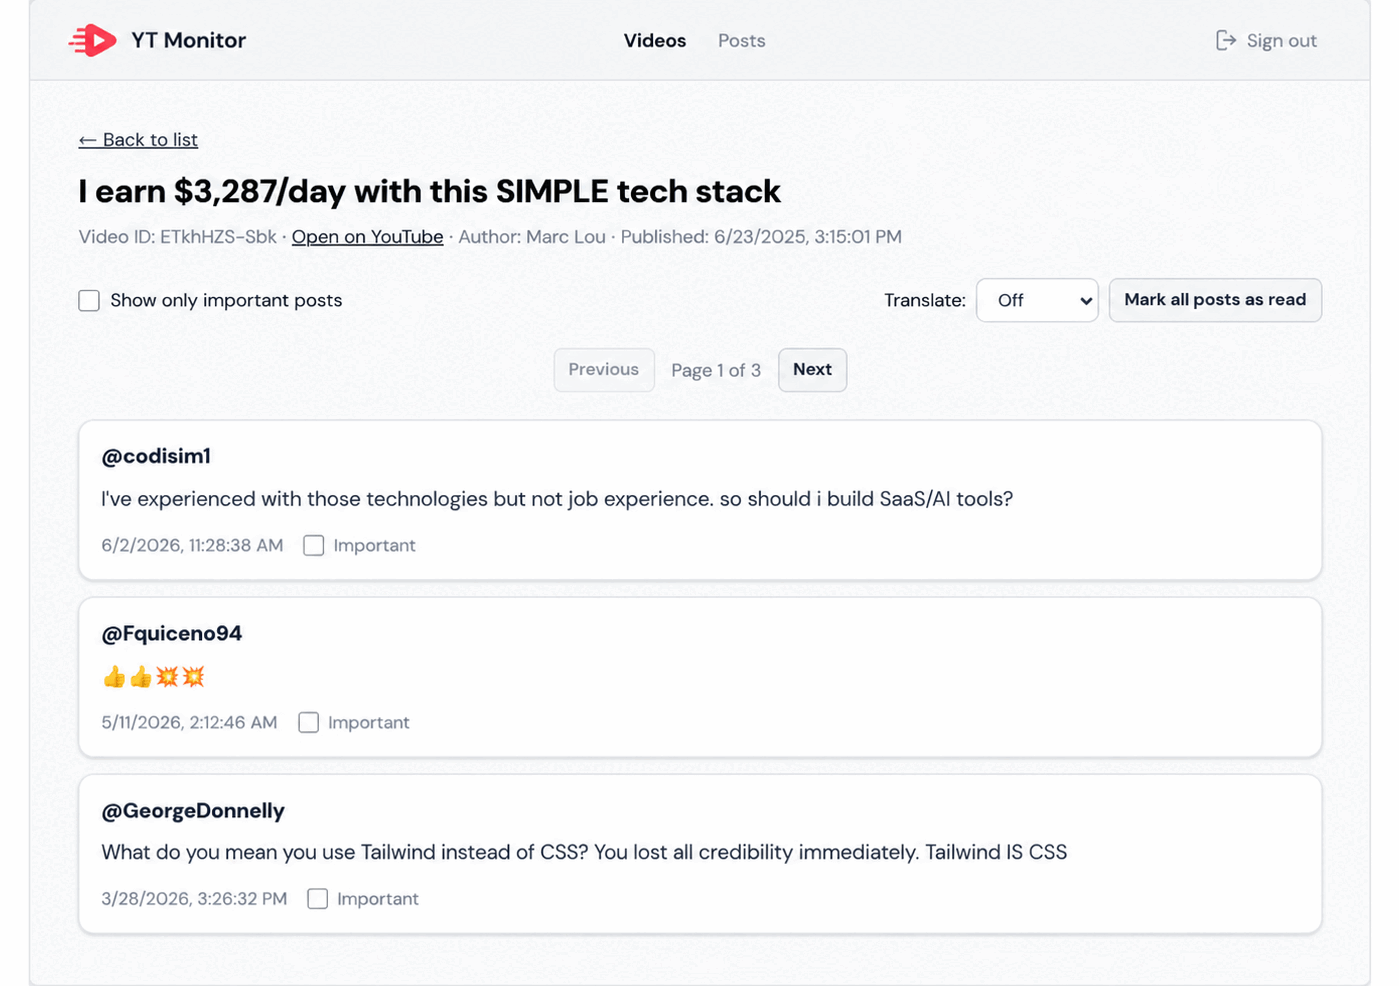Click the emoji comment by @Fquiceno94

(153, 677)
